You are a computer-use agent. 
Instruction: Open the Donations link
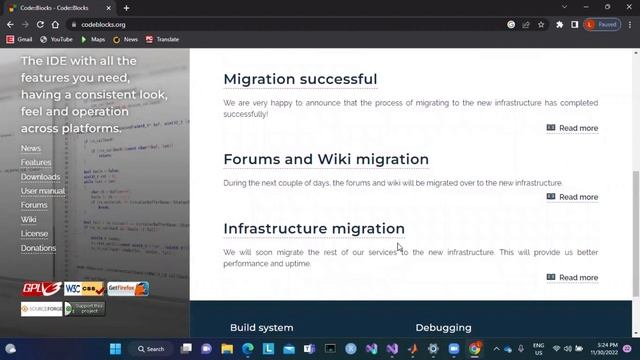(x=38, y=248)
